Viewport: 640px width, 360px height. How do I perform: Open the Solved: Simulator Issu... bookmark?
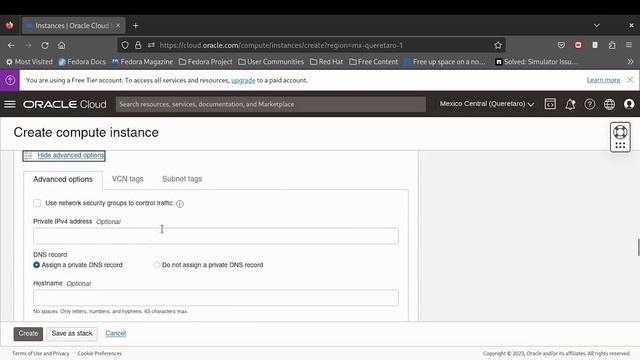tap(536, 62)
